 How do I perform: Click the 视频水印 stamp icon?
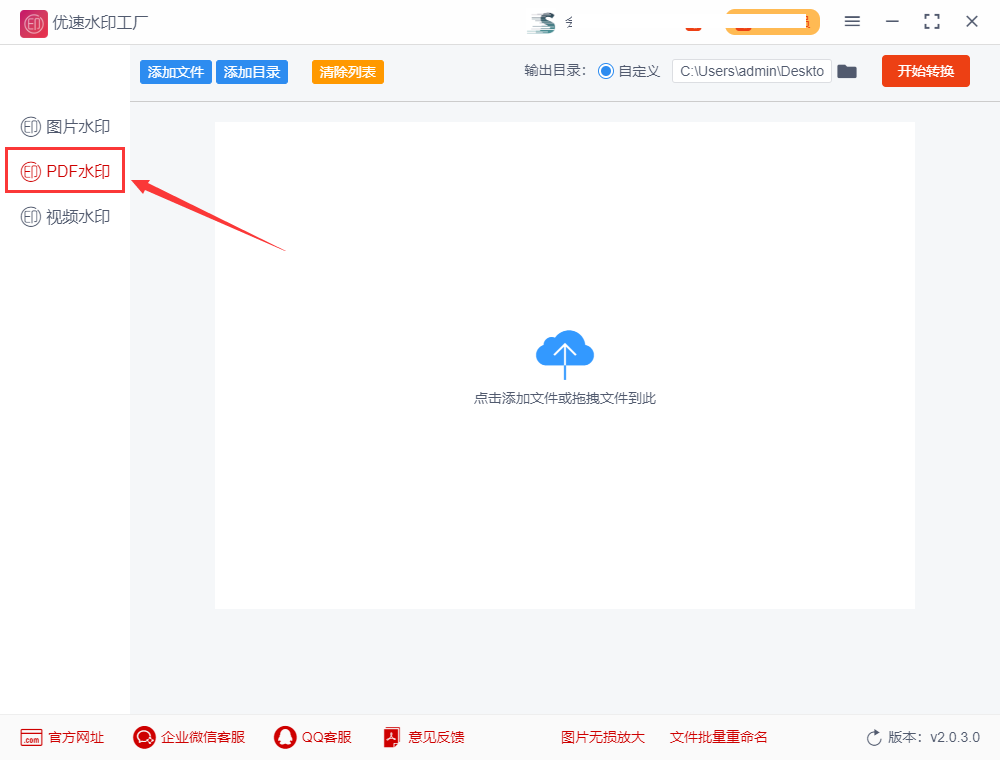[x=31, y=217]
